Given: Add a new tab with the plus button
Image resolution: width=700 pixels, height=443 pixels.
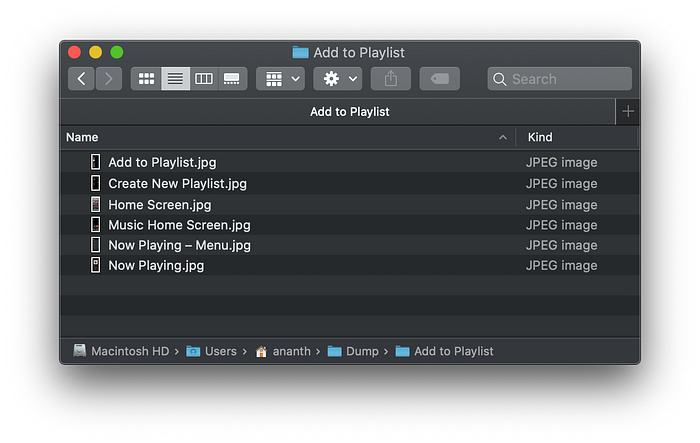Looking at the screenshot, I should pyautogui.click(x=628, y=112).
